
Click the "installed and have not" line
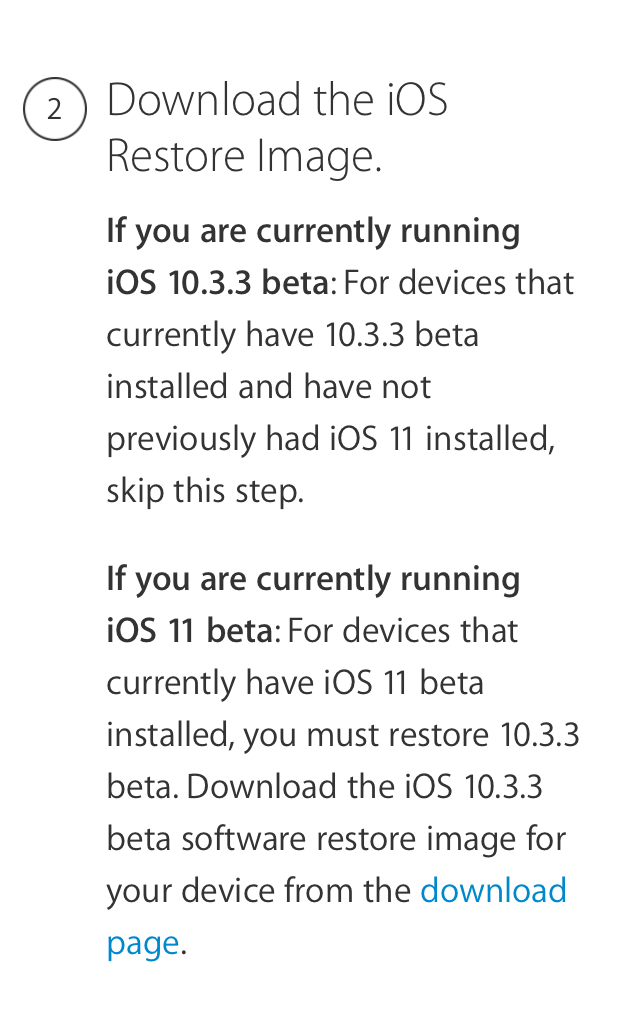point(268,386)
